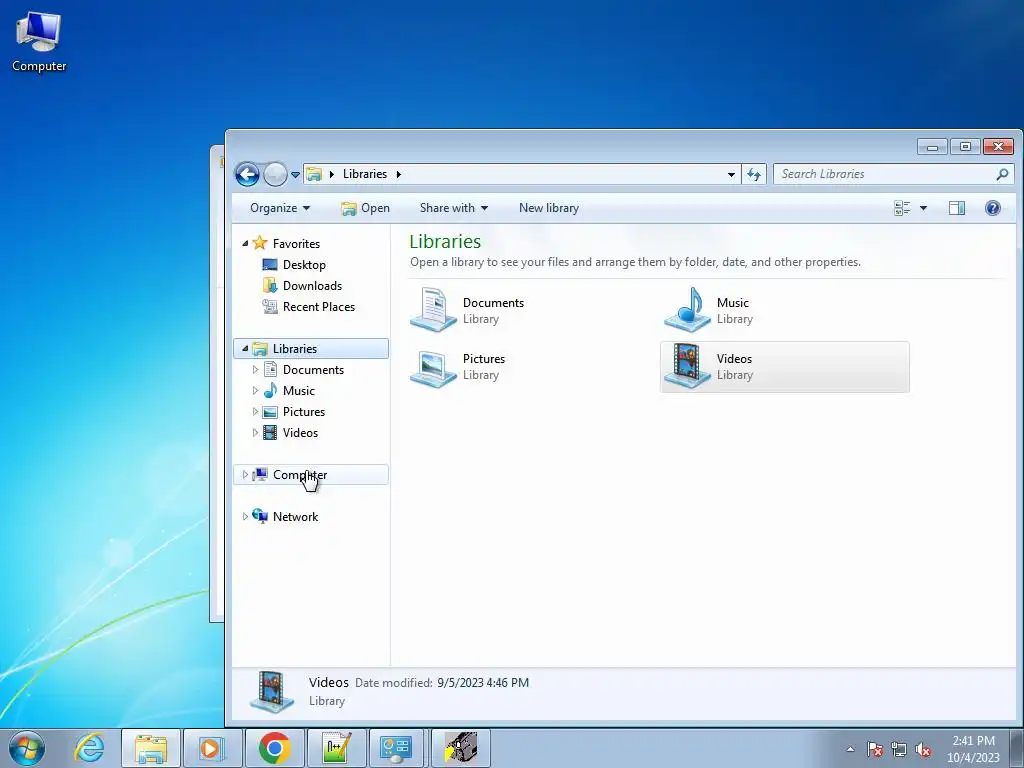
Task: Launch Google Chrome from taskbar
Action: tap(274, 748)
